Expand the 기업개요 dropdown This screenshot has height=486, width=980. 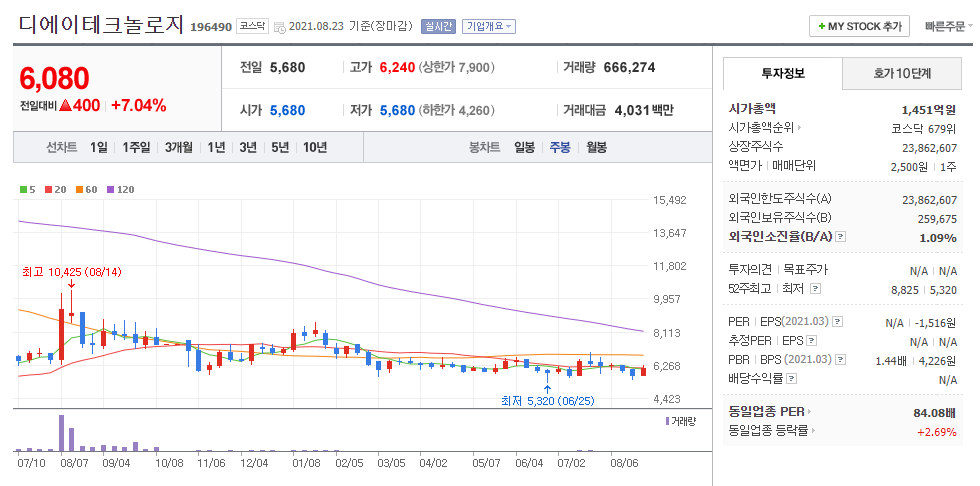tap(489, 26)
